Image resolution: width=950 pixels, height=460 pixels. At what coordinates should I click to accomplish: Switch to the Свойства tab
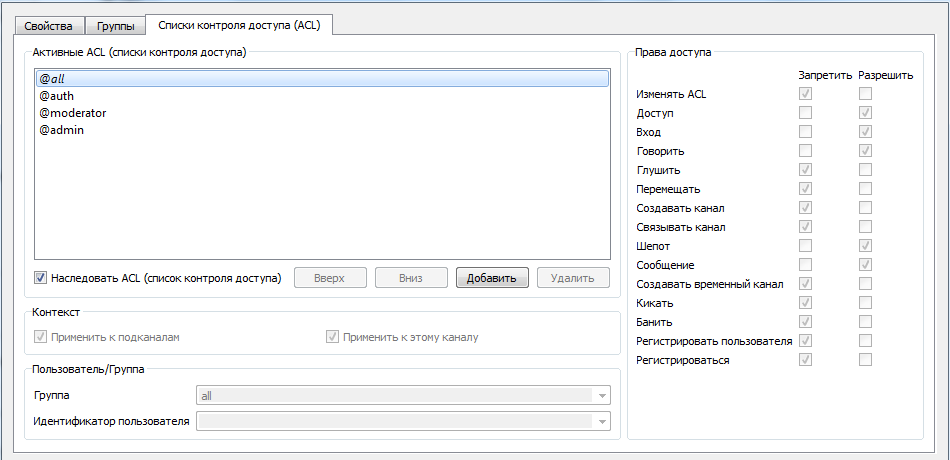(50, 25)
